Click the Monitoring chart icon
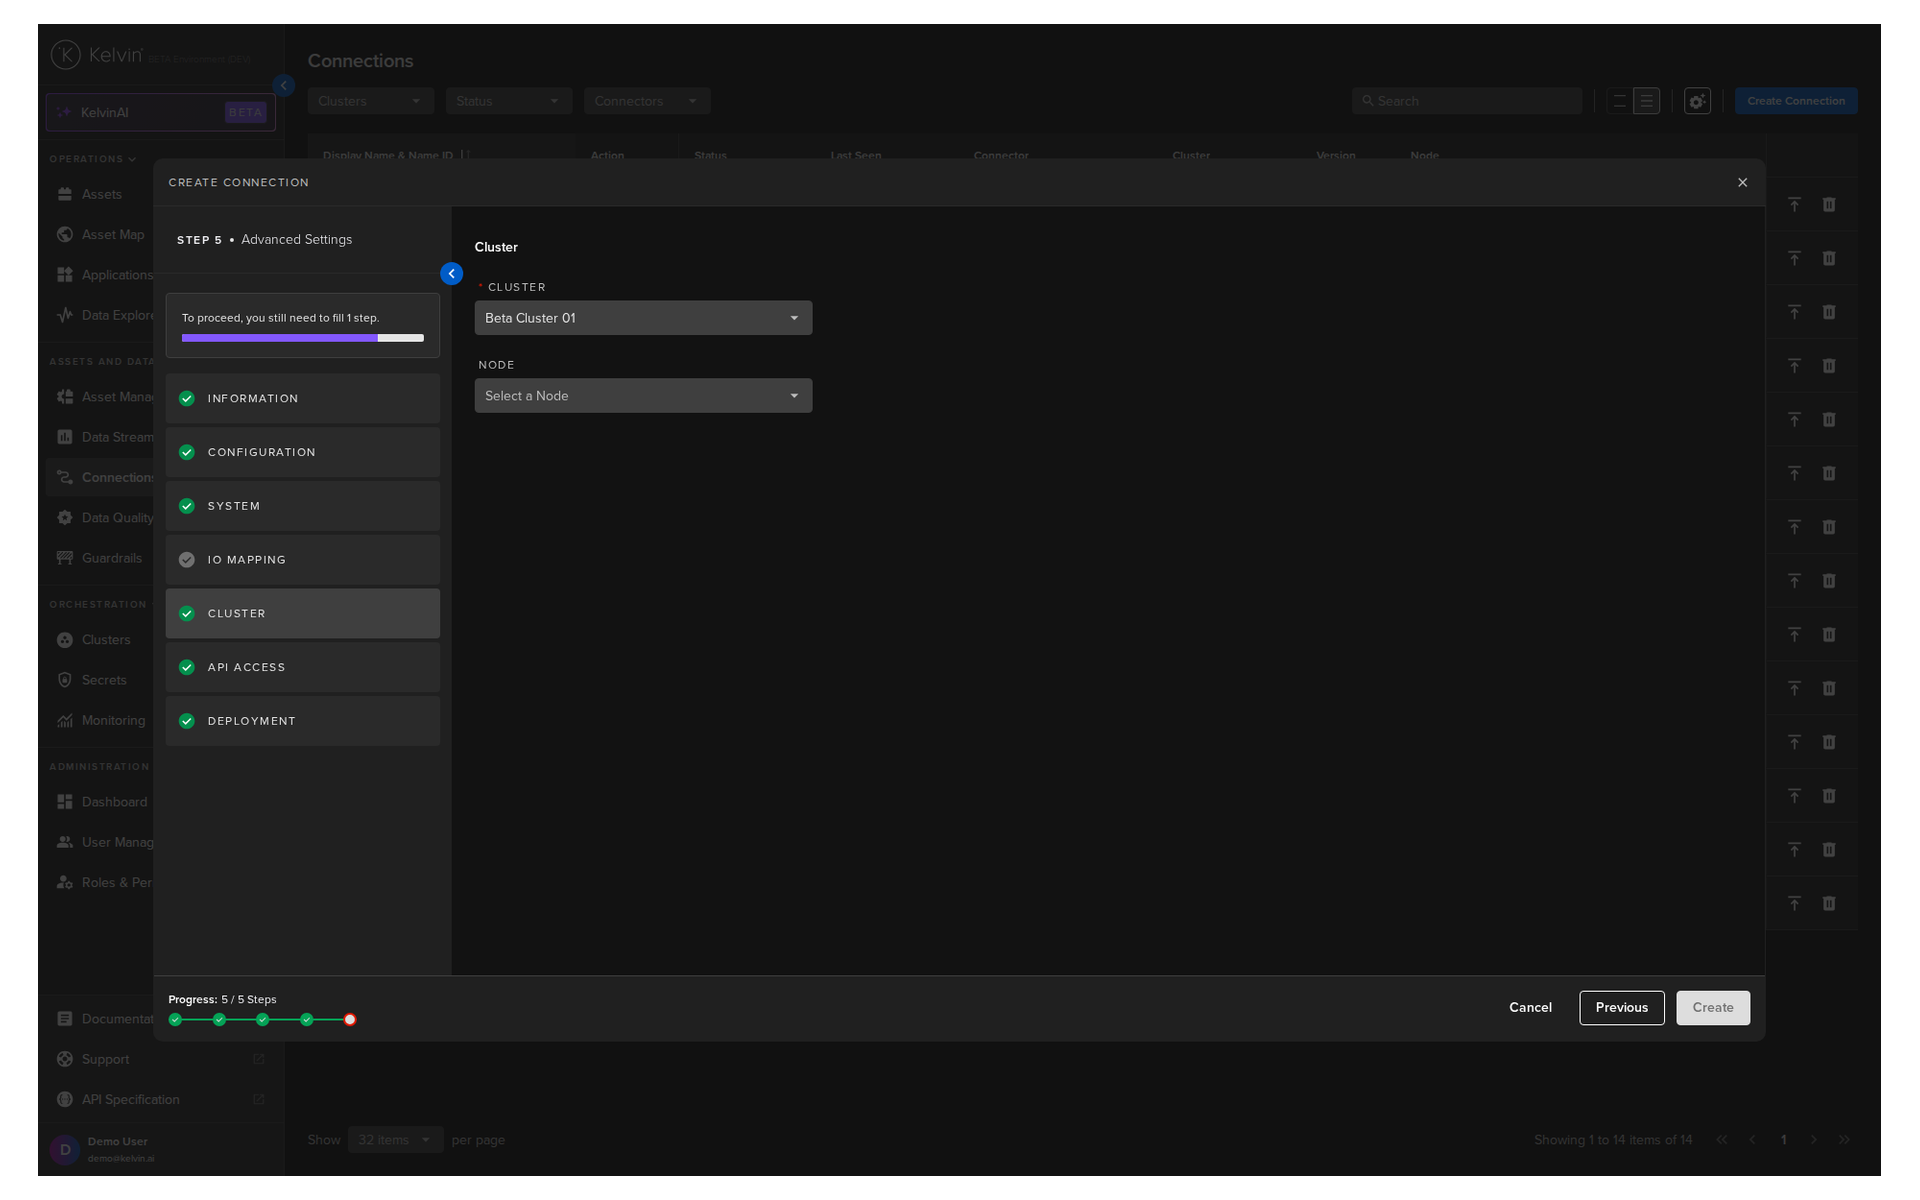 click(65, 720)
